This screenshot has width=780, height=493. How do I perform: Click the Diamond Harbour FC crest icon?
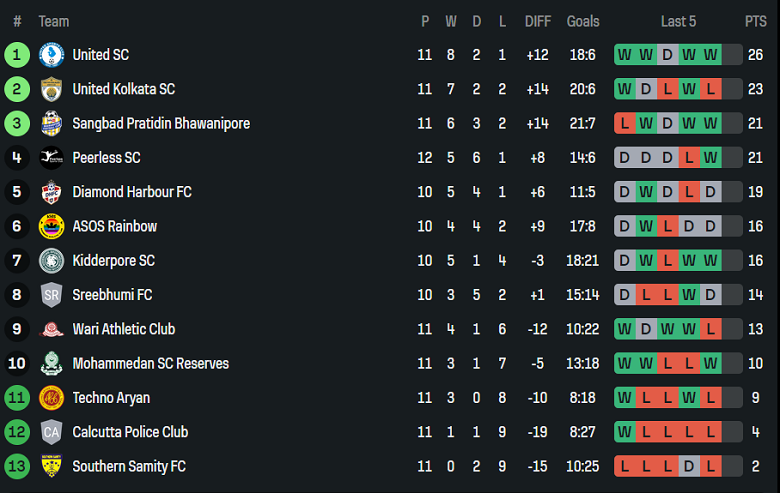click(51, 192)
